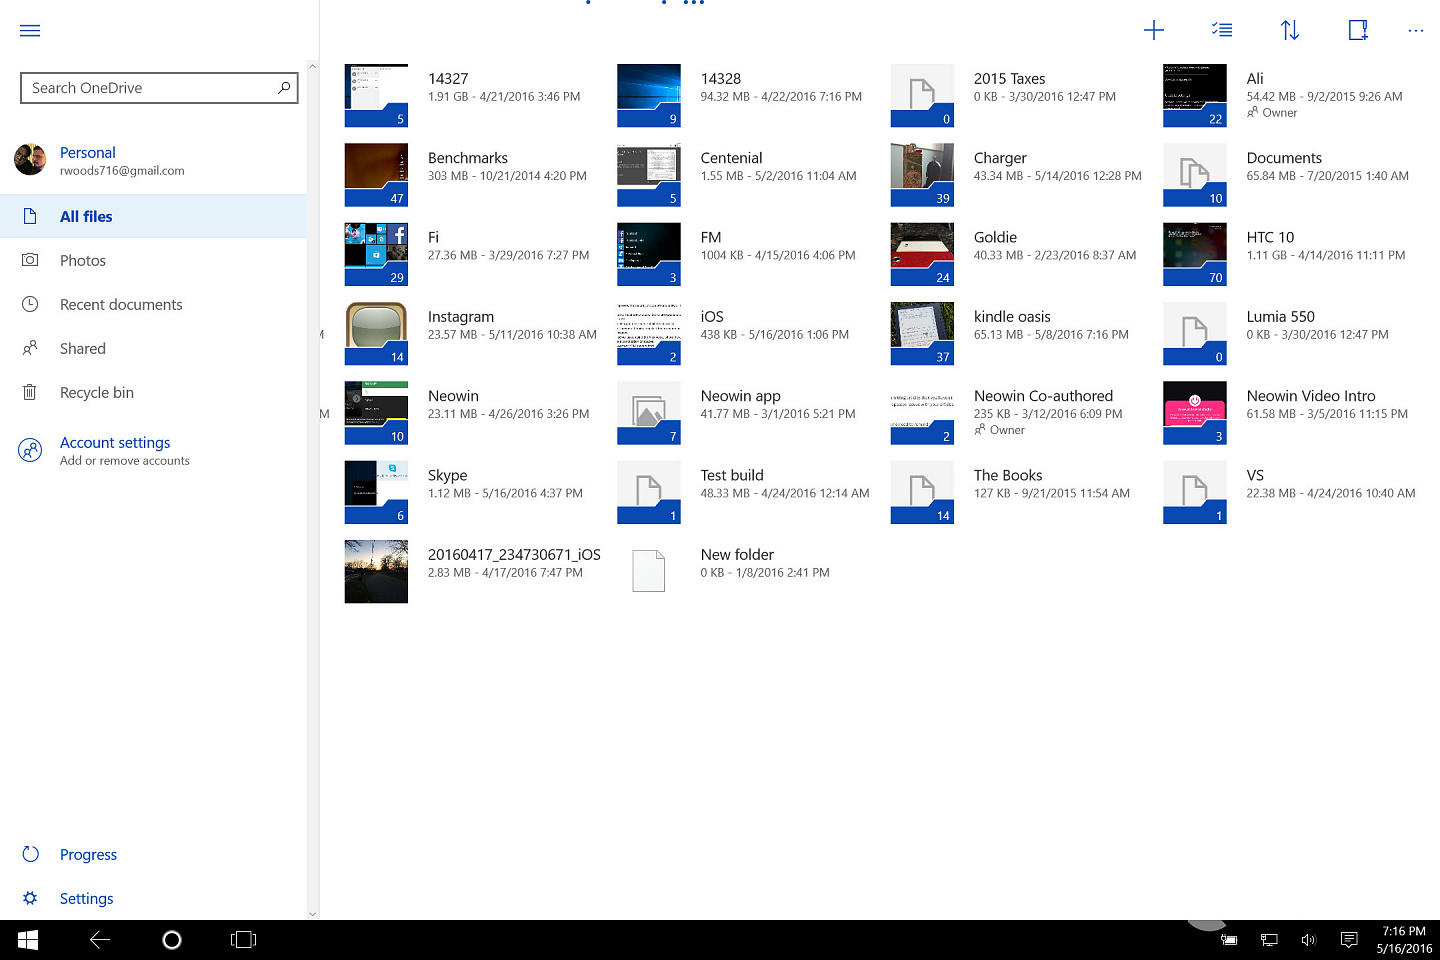Viewport: 1440px width, 960px height.
Task: Click the sidebar scrollbar up arrow
Action: tap(313, 66)
